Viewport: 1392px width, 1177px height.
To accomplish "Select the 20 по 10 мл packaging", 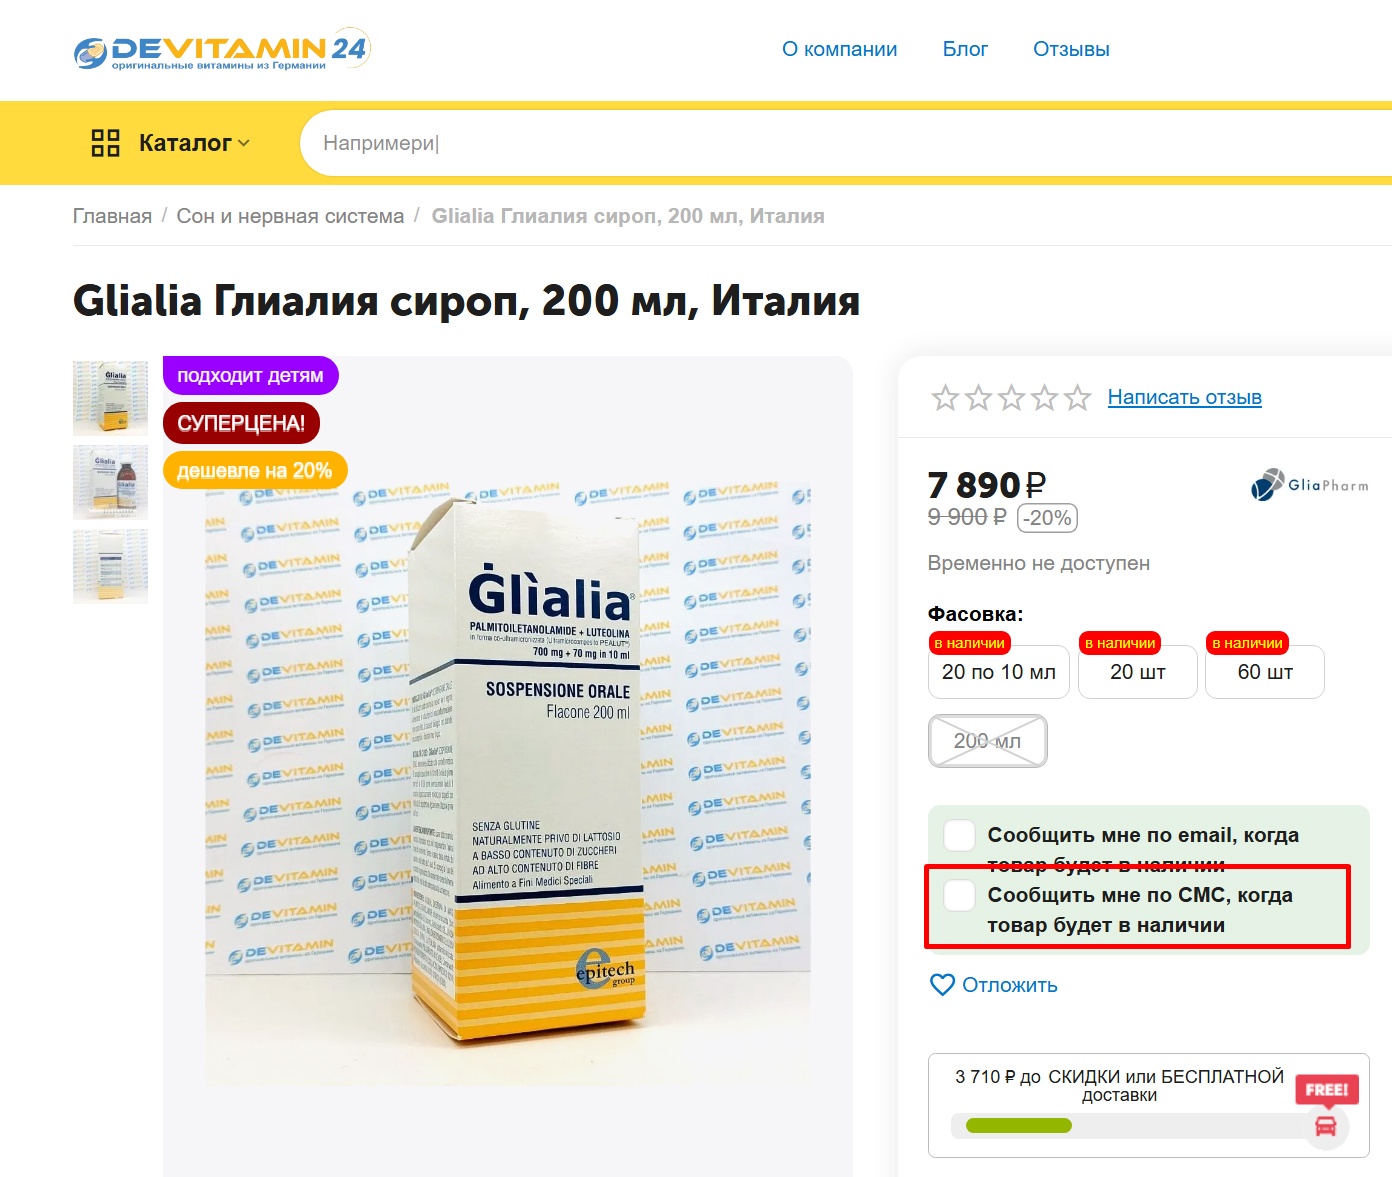I will click(x=999, y=672).
